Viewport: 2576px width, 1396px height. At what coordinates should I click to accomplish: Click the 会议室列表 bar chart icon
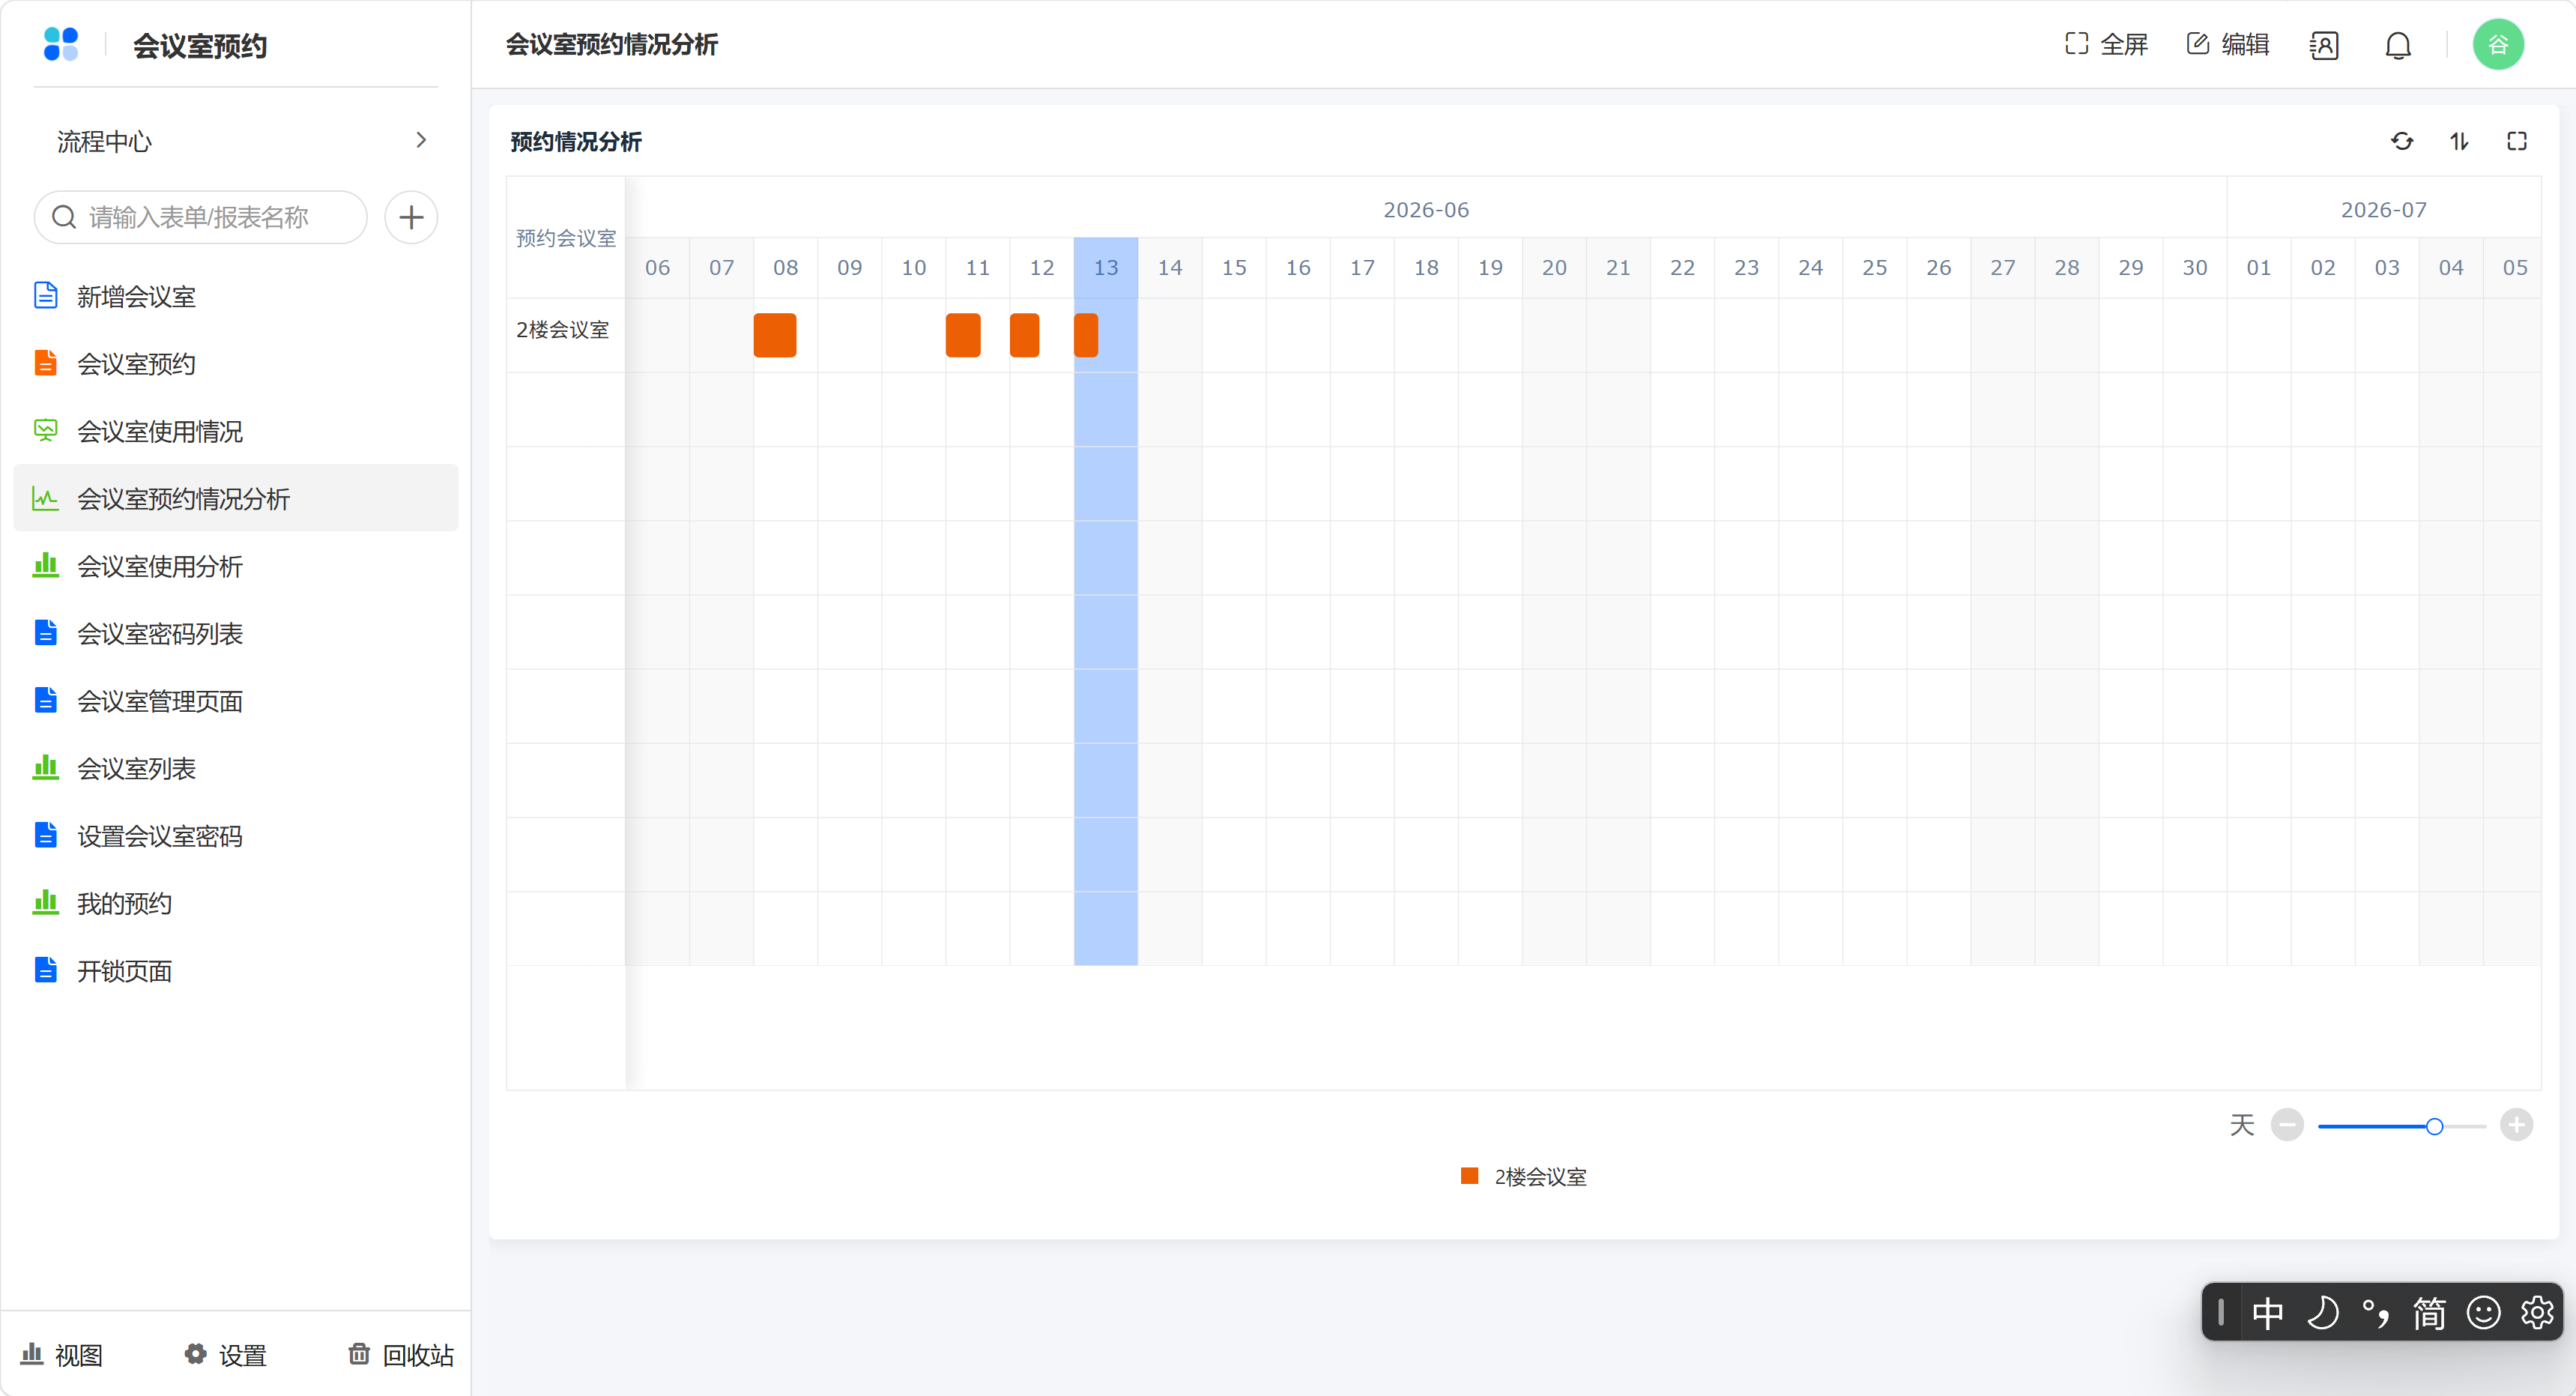pos(46,767)
